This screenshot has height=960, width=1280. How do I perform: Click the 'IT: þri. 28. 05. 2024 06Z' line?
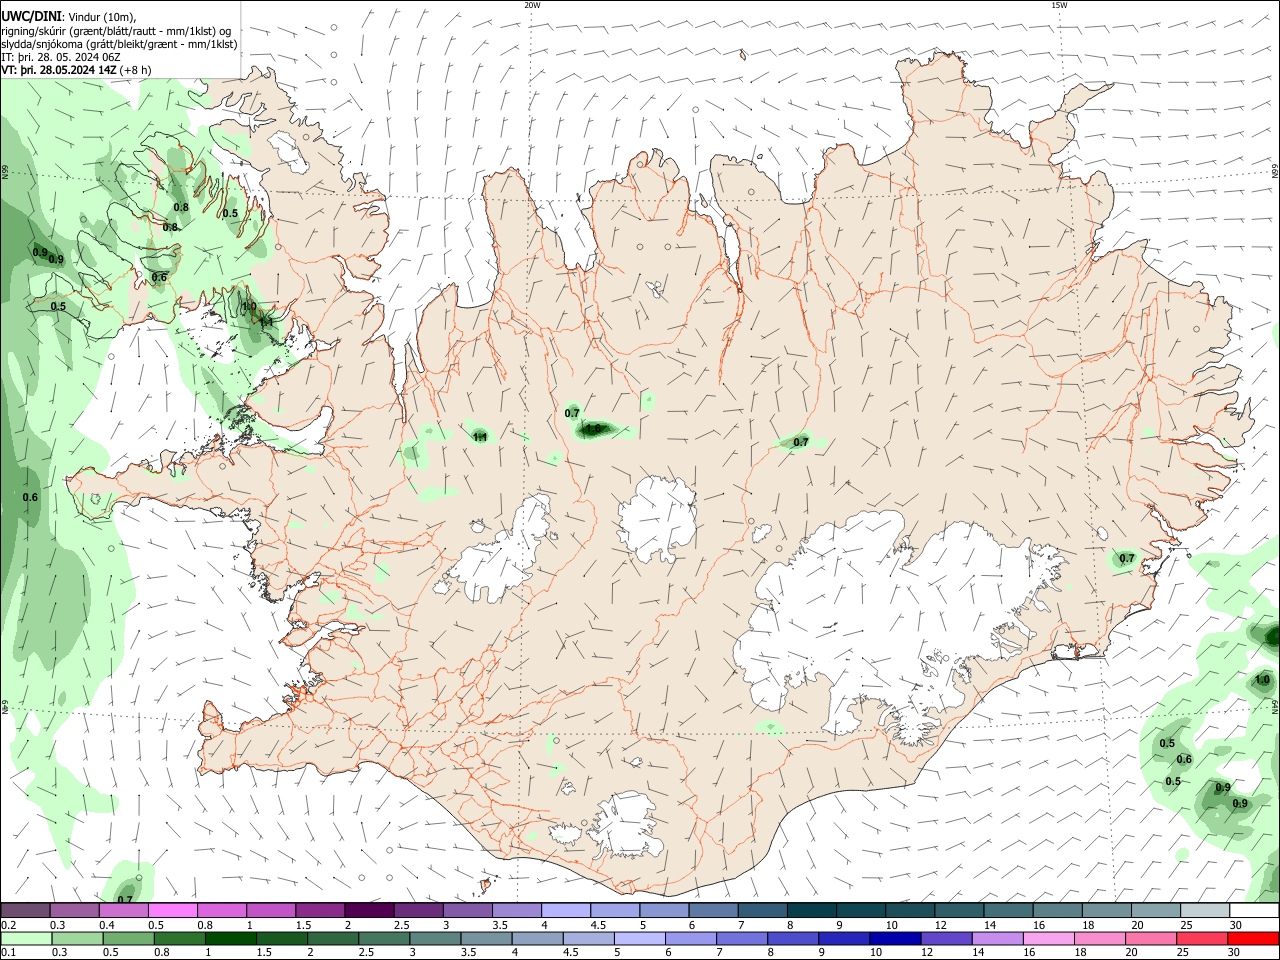[61, 57]
